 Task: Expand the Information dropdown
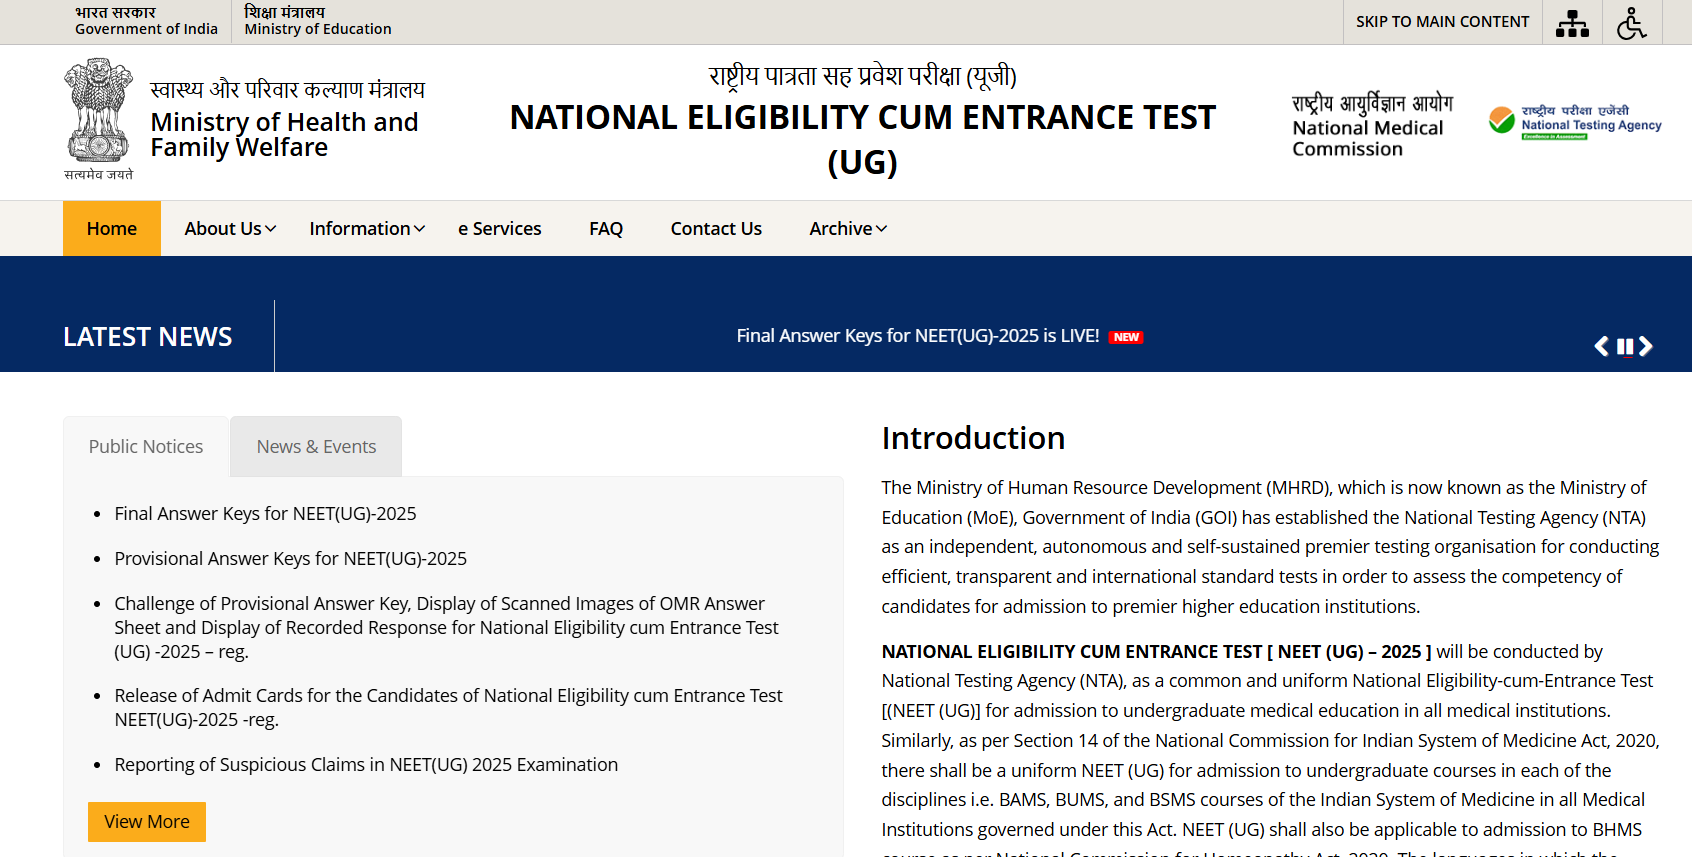(367, 228)
